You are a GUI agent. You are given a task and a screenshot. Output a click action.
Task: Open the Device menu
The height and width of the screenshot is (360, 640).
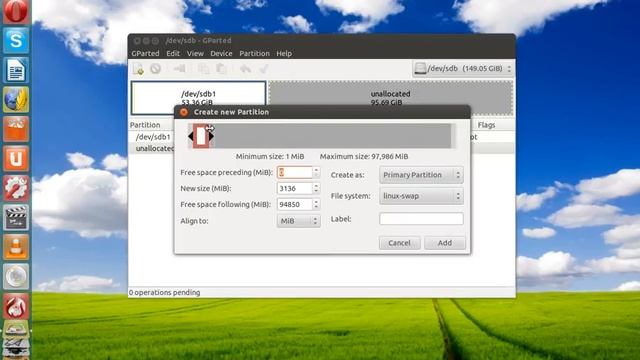(221, 53)
